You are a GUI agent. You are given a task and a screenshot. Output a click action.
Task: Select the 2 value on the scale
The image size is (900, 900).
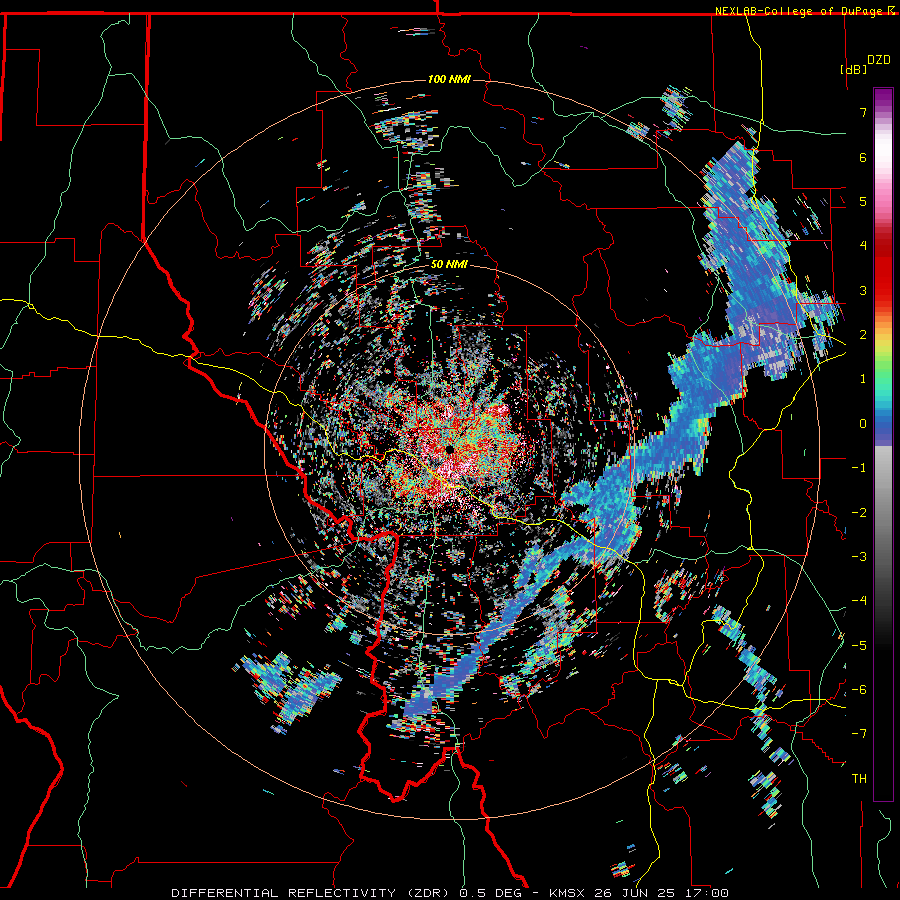tap(863, 335)
